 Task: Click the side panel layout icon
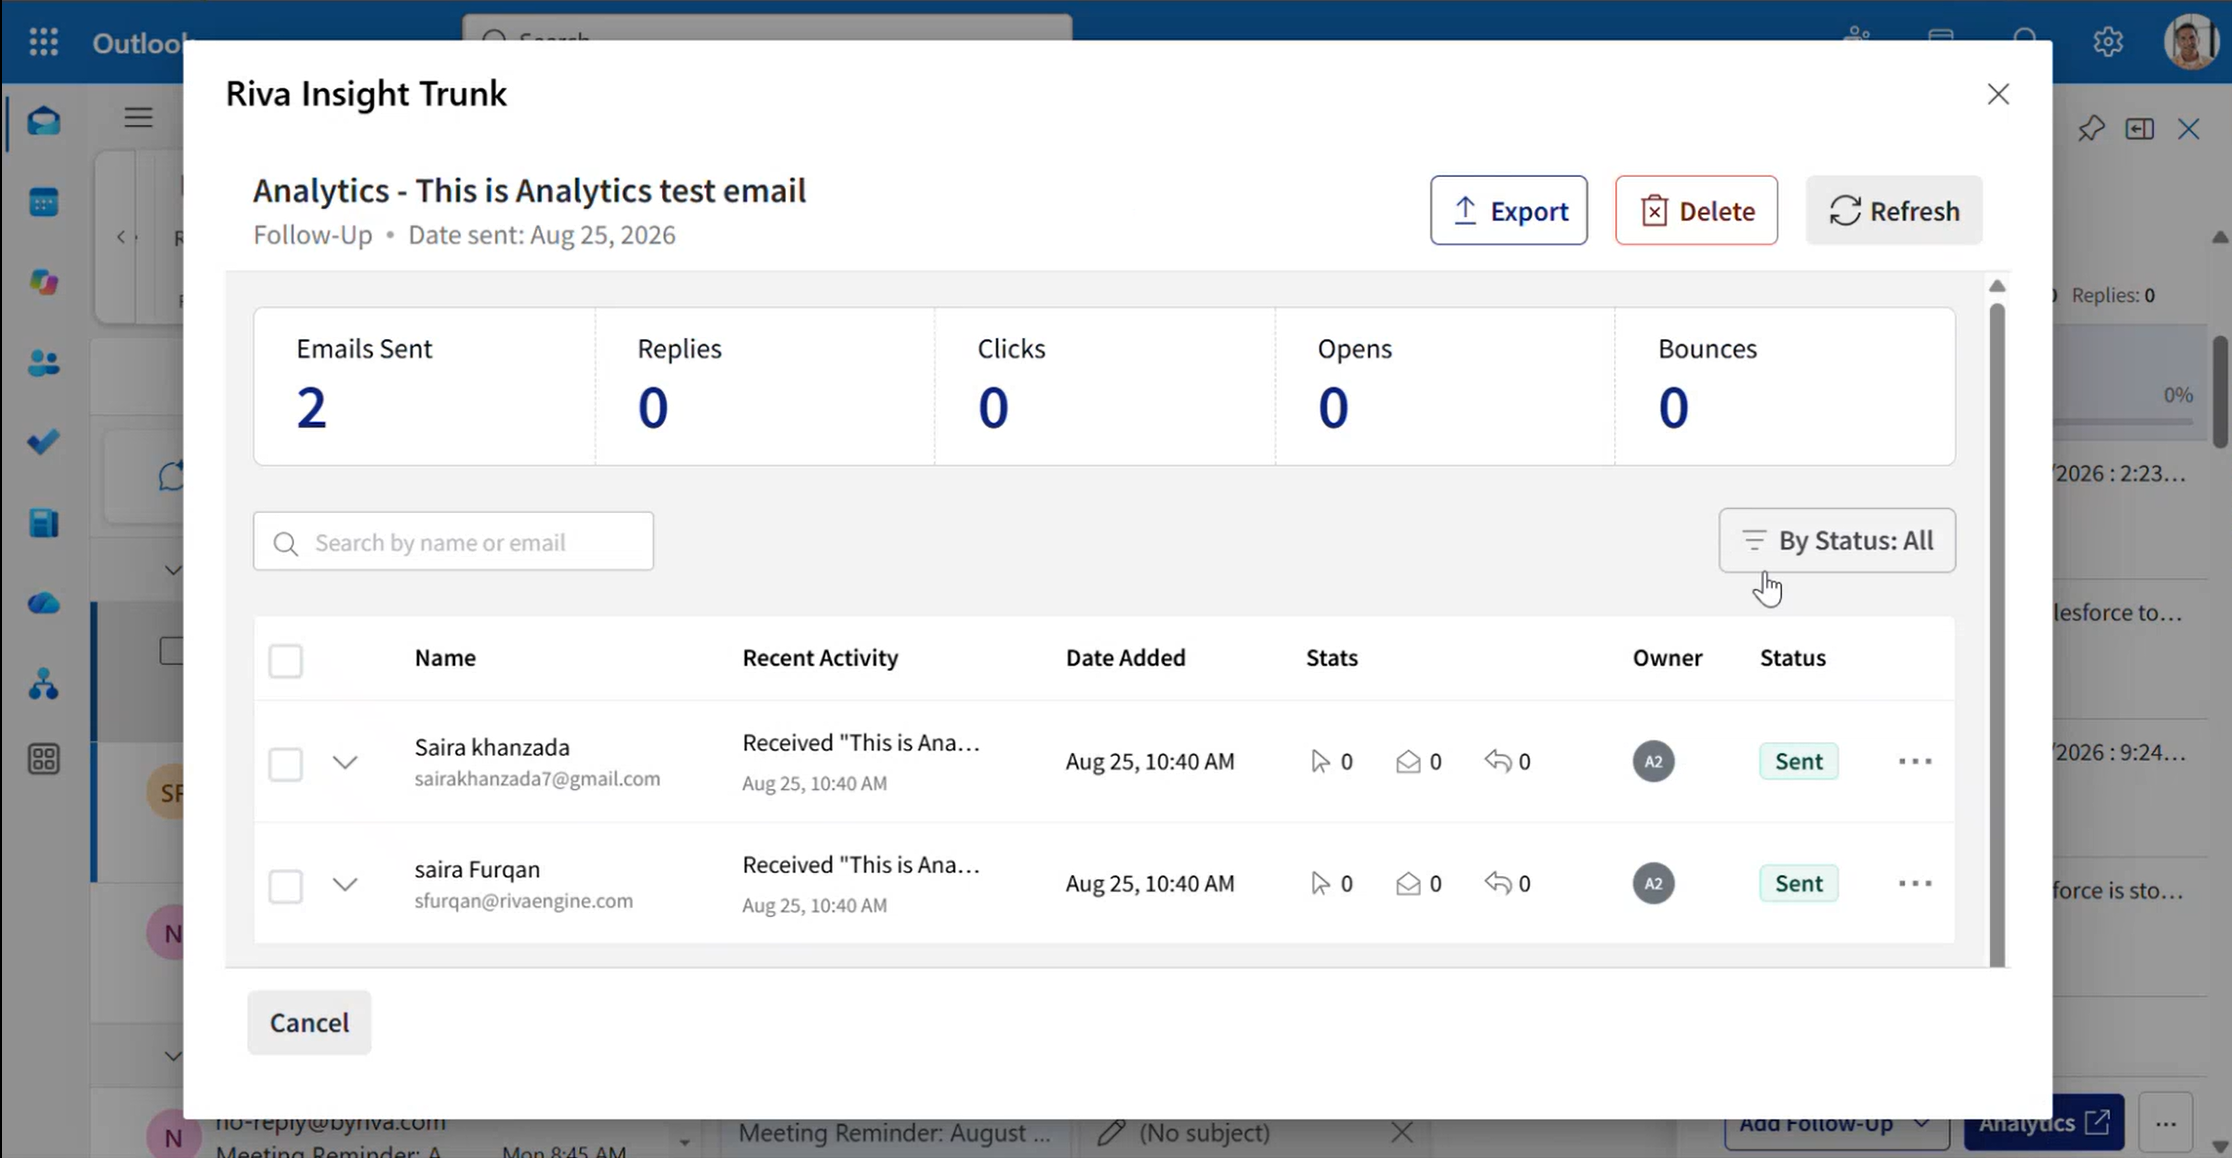pyautogui.click(x=2140, y=129)
